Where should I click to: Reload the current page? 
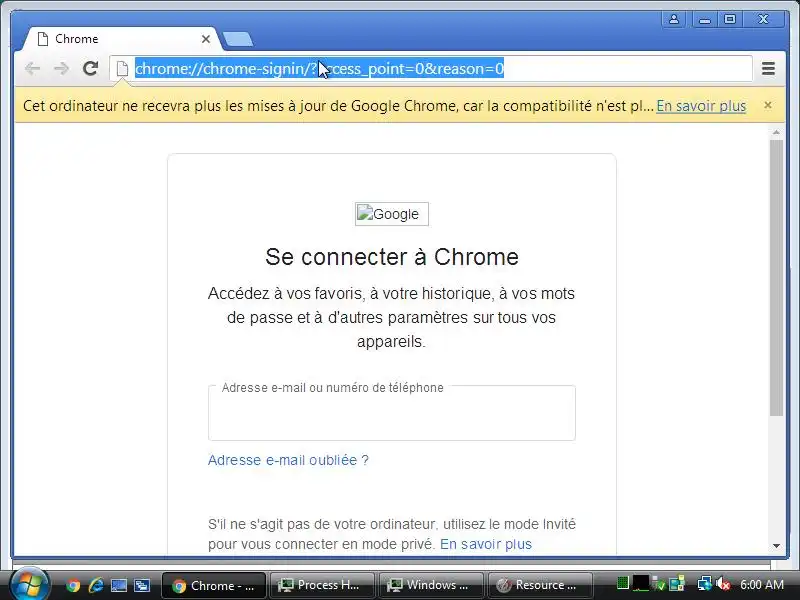click(90, 68)
